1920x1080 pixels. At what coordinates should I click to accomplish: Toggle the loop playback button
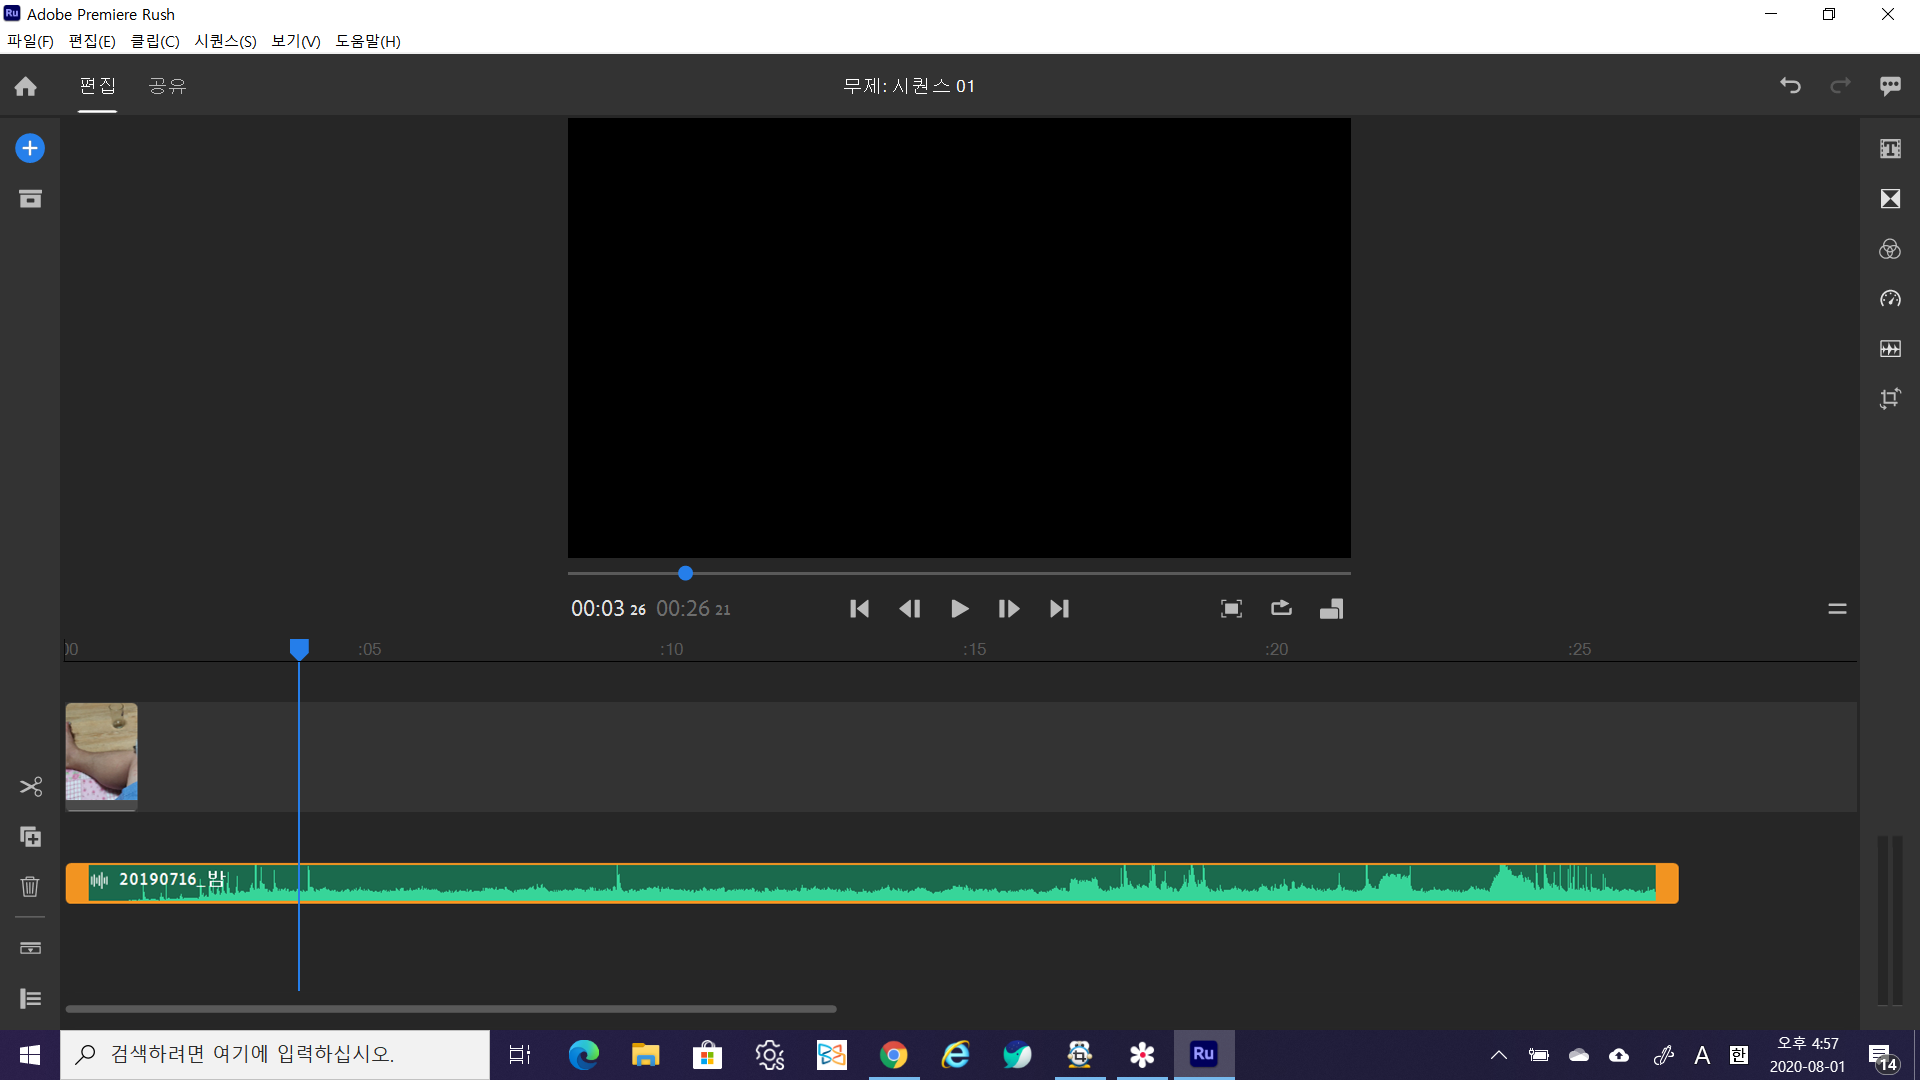click(1281, 608)
